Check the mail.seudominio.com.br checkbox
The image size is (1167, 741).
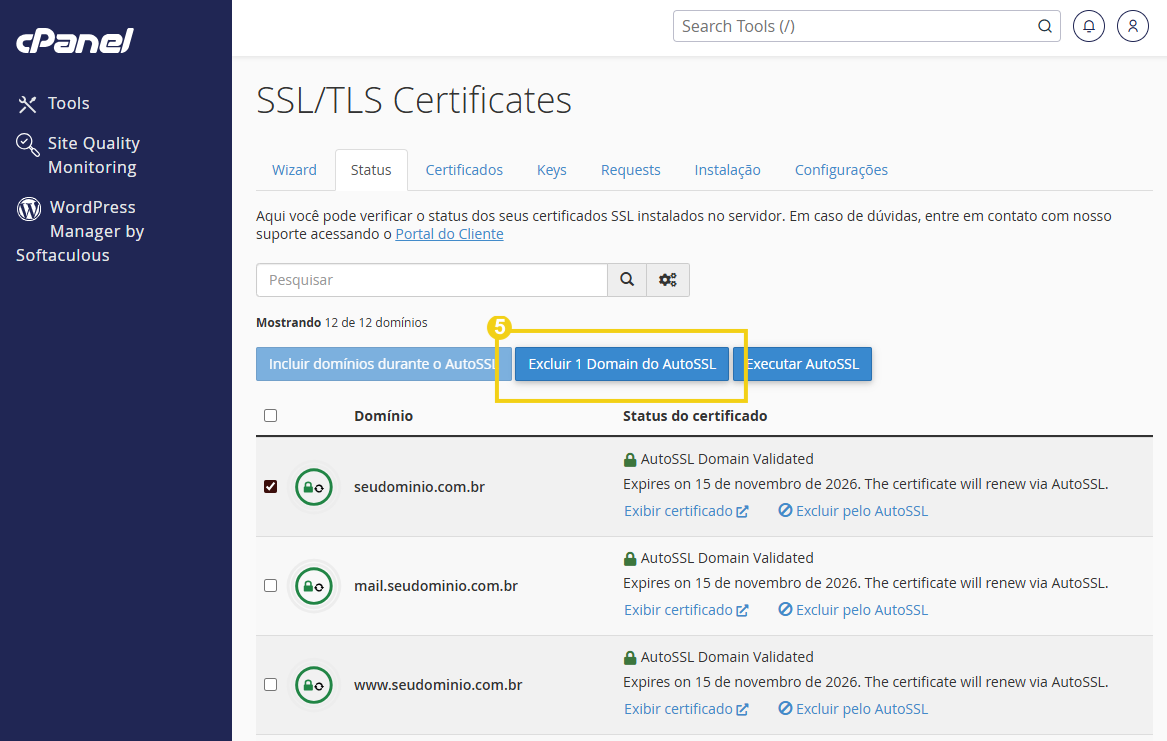click(270, 586)
